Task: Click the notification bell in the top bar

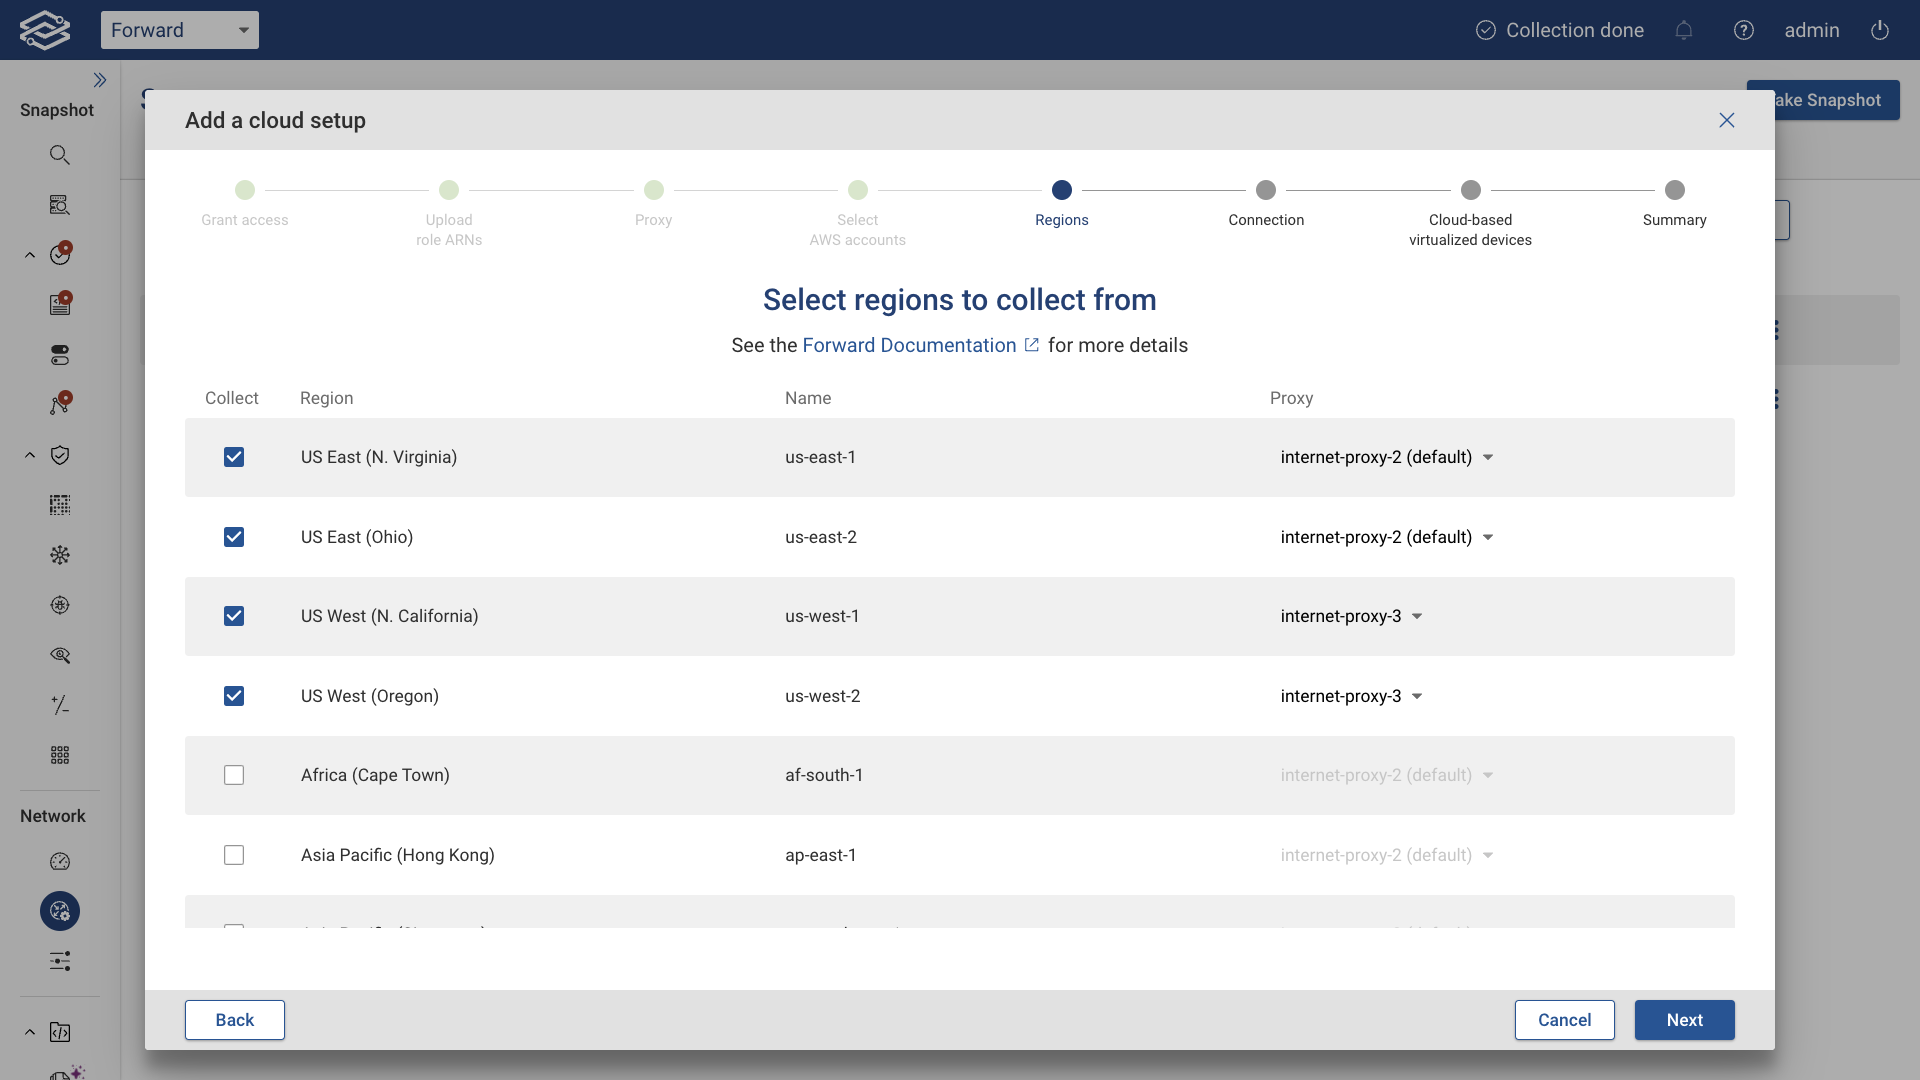Action: pyautogui.click(x=1684, y=31)
